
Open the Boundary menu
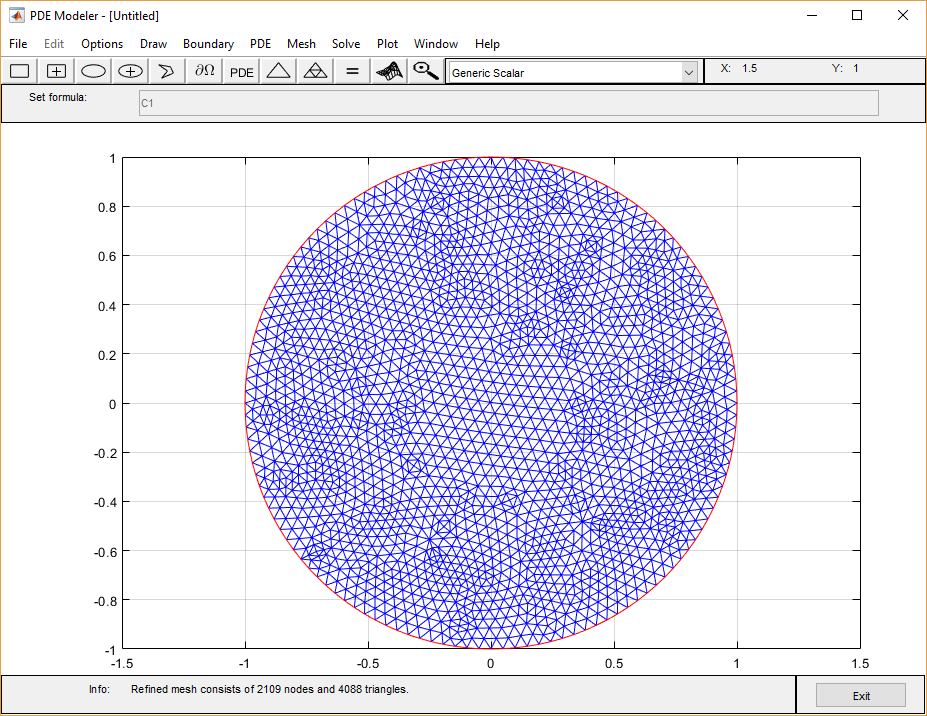click(x=208, y=44)
